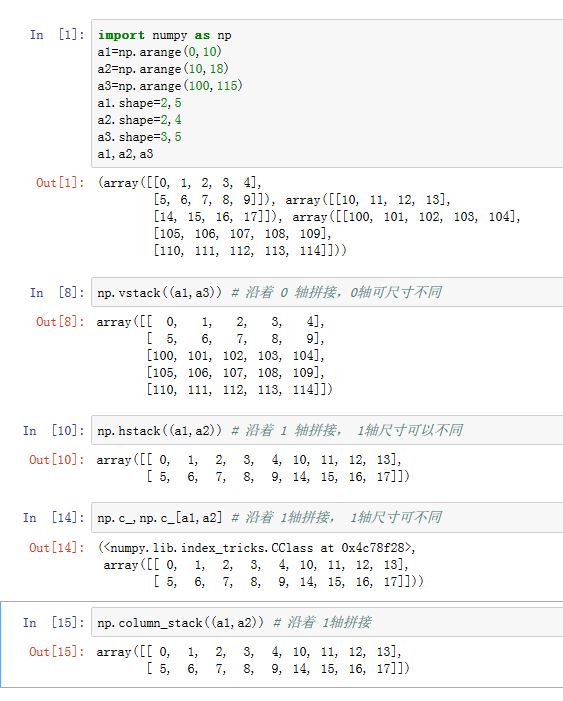Click the 'import numpy as np' line

click(165, 35)
